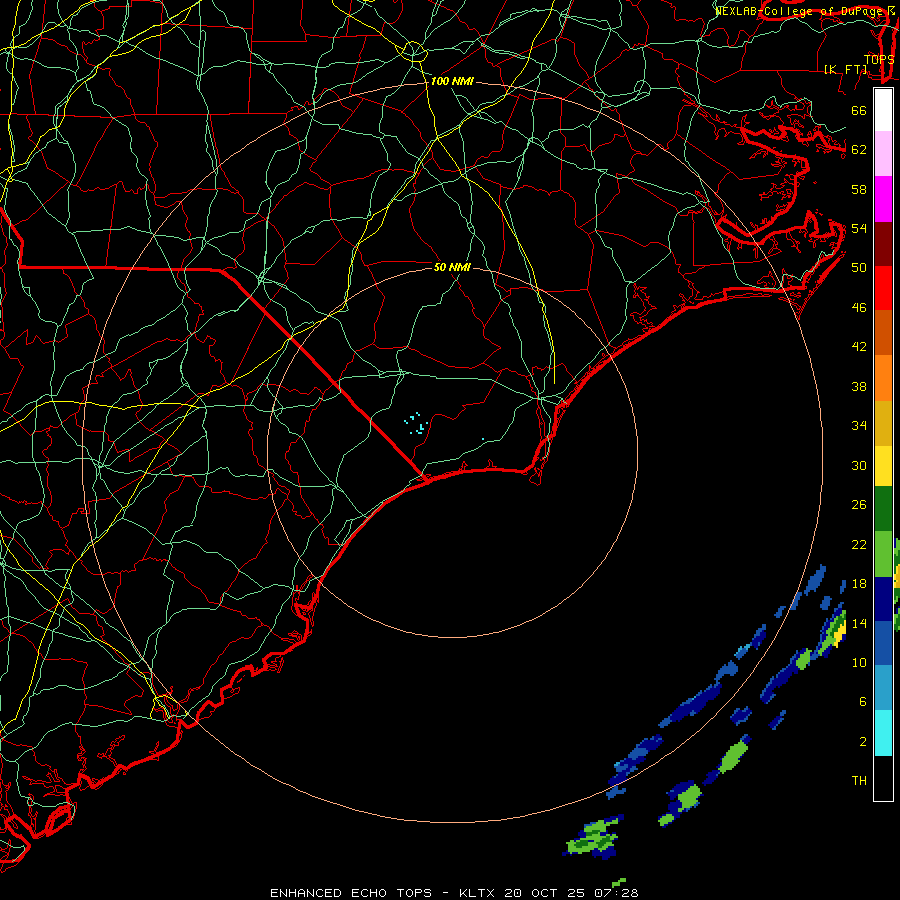This screenshot has width=900, height=900.
Task: Click legend value '18'
Action: 859,584
